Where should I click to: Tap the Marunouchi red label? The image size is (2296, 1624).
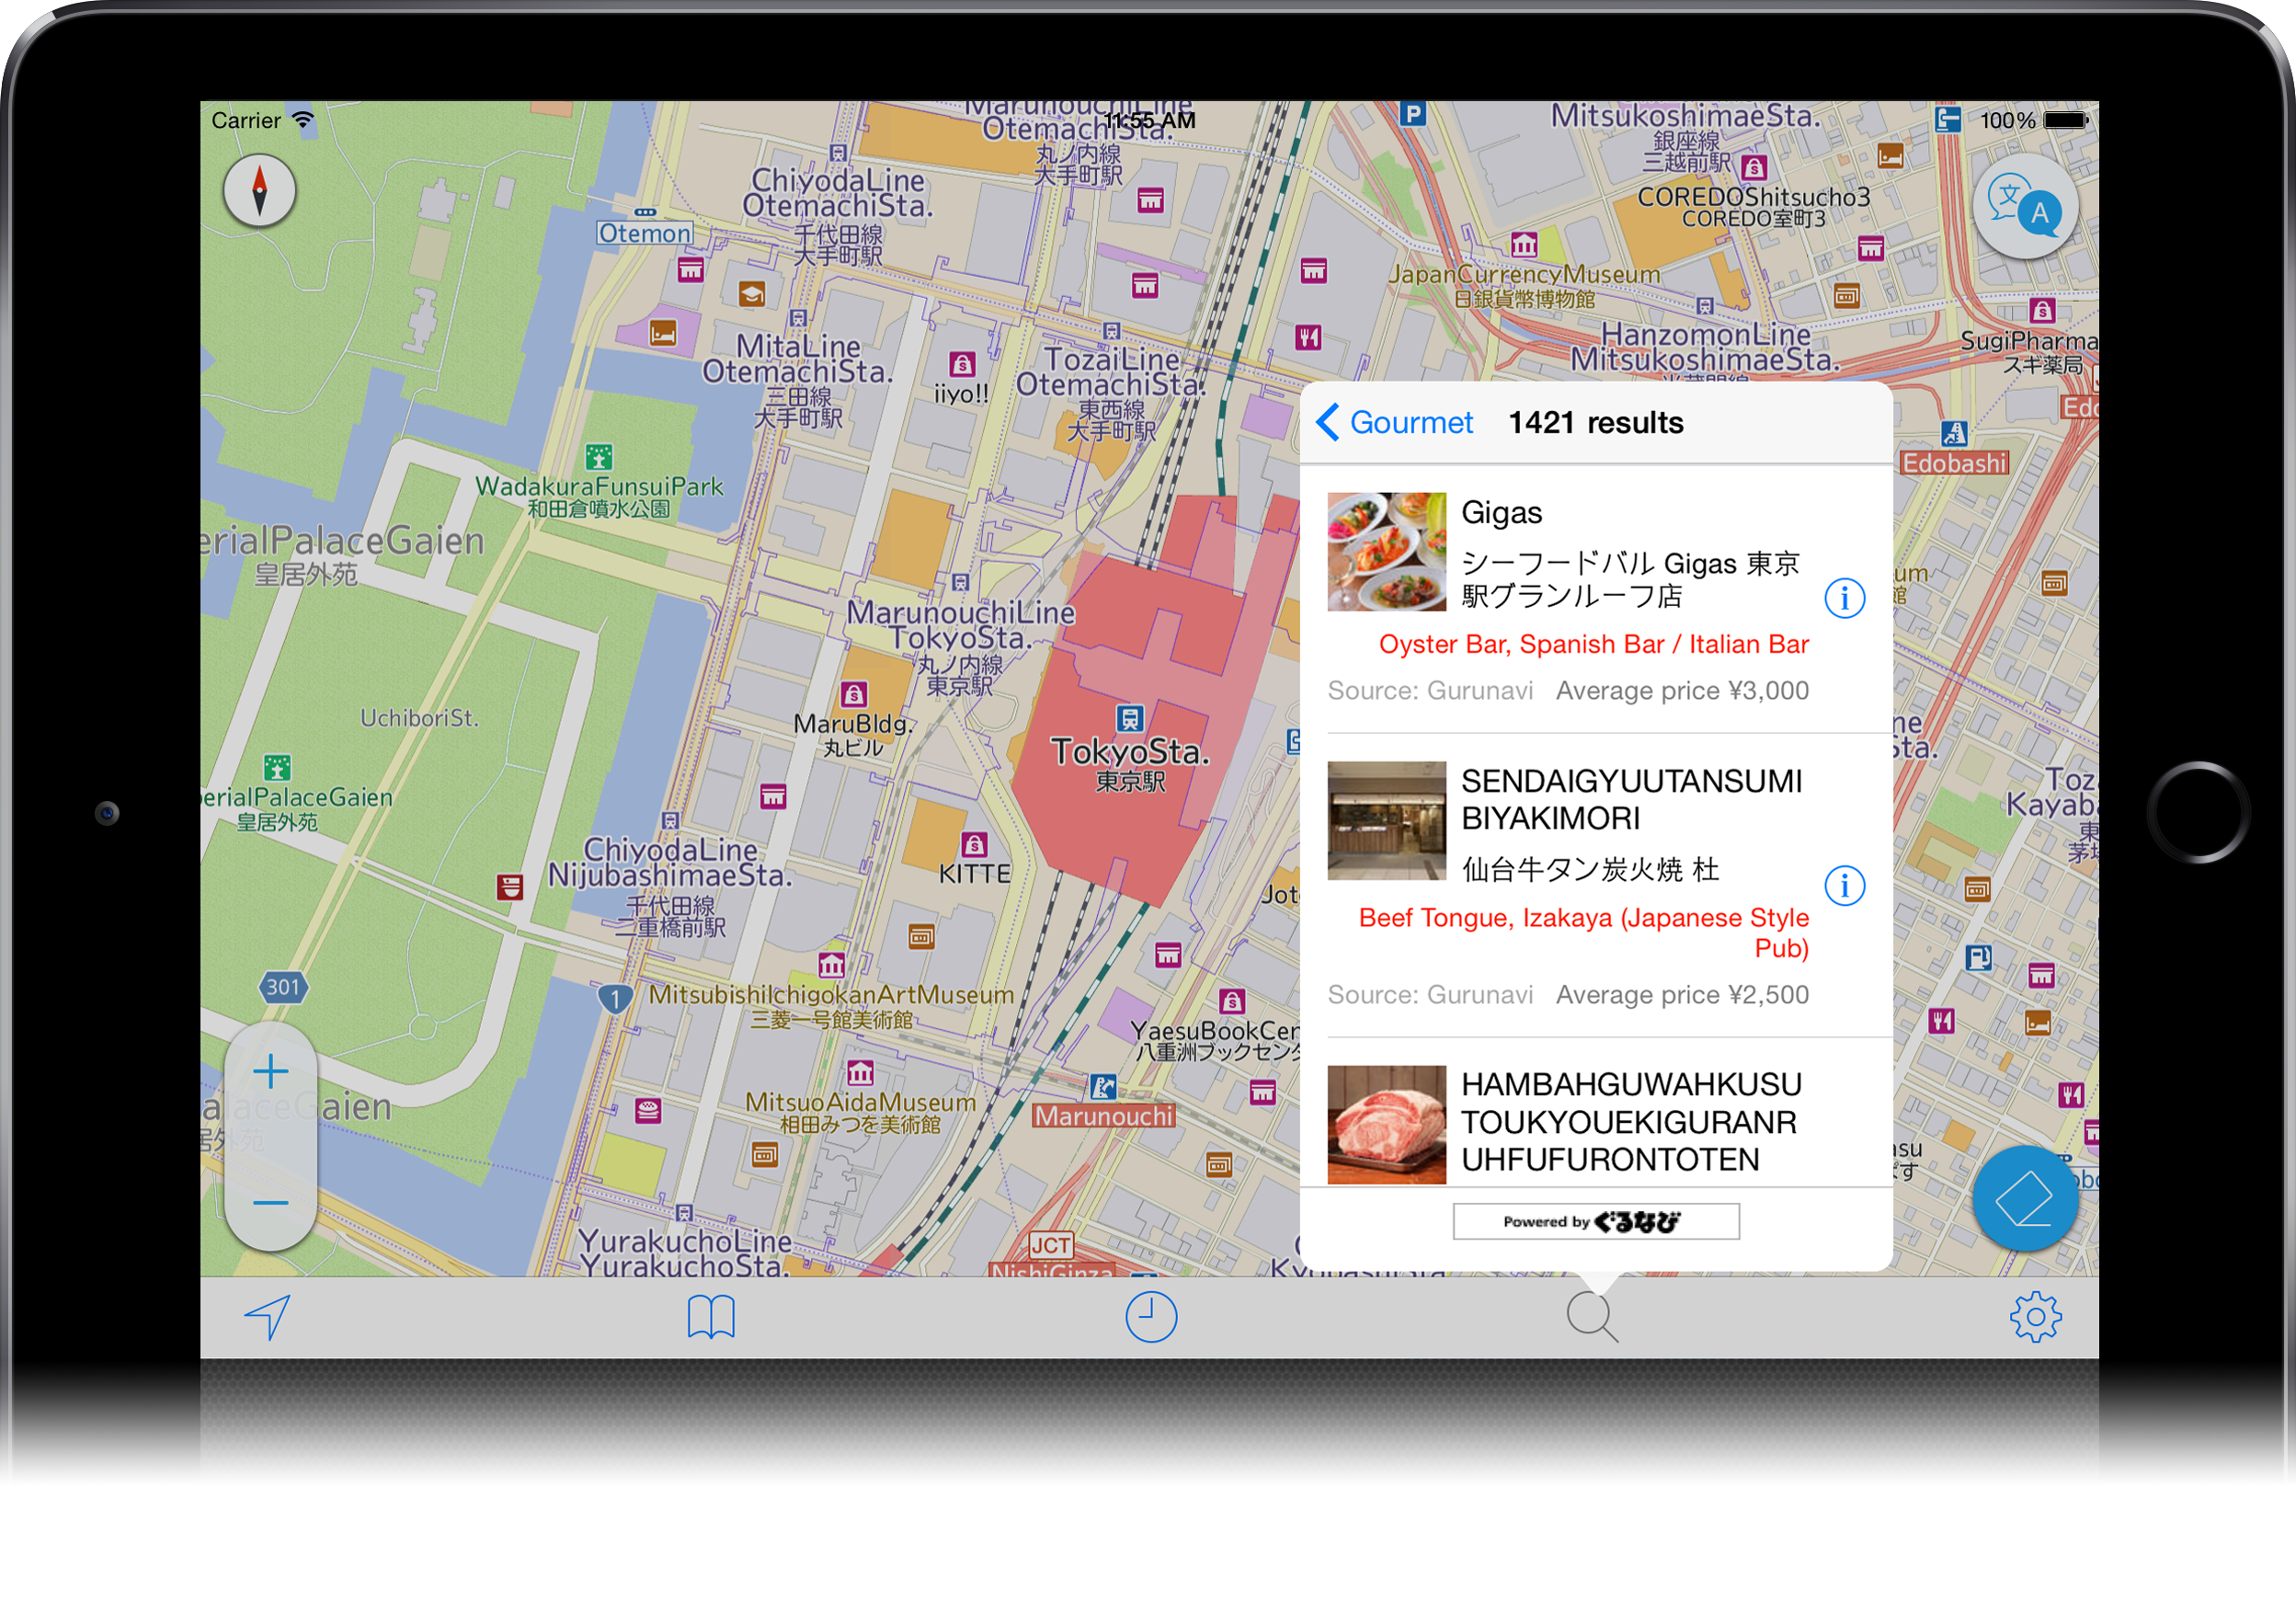tap(1104, 1116)
